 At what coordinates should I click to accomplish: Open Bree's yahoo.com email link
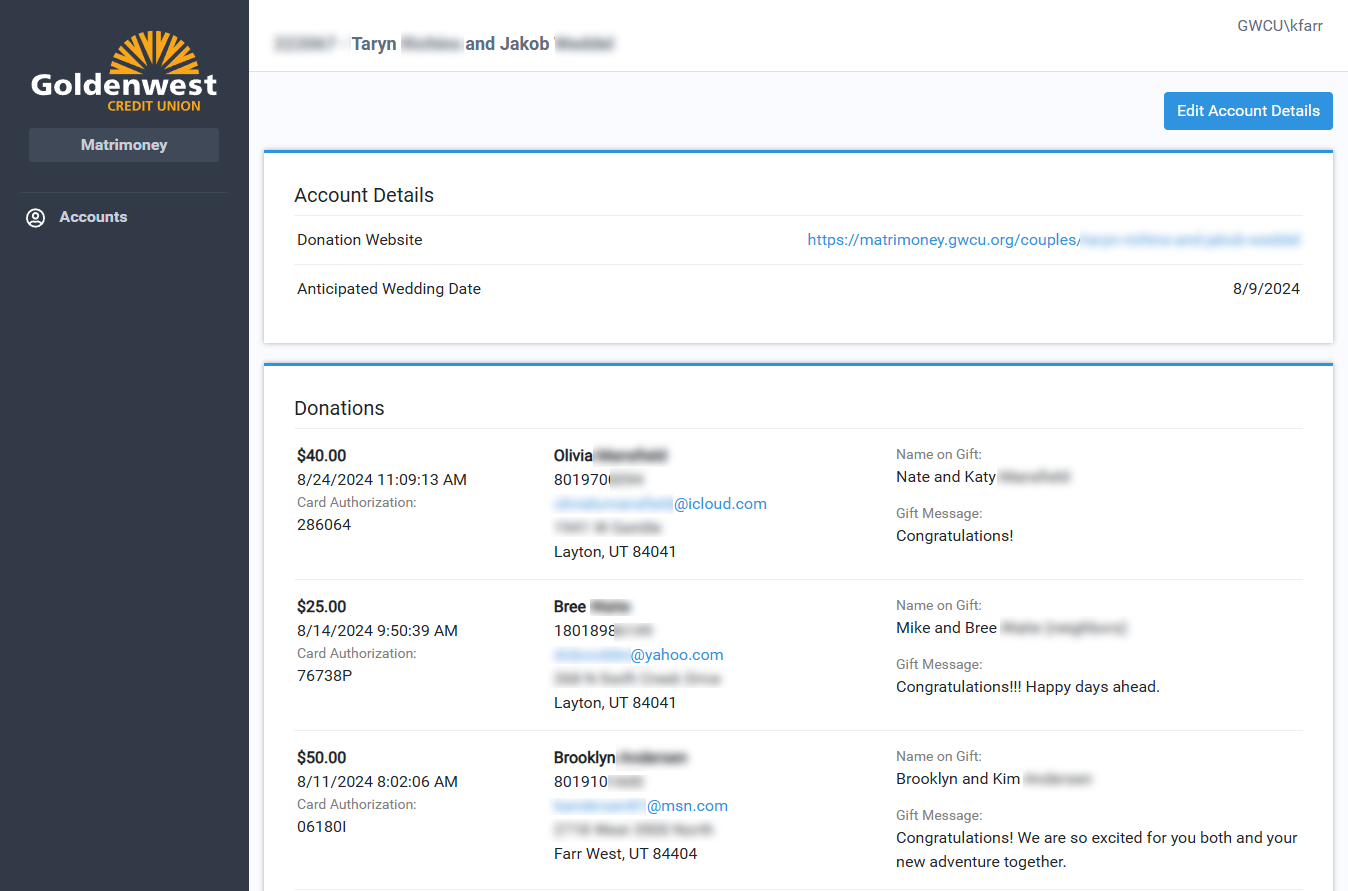click(x=639, y=654)
